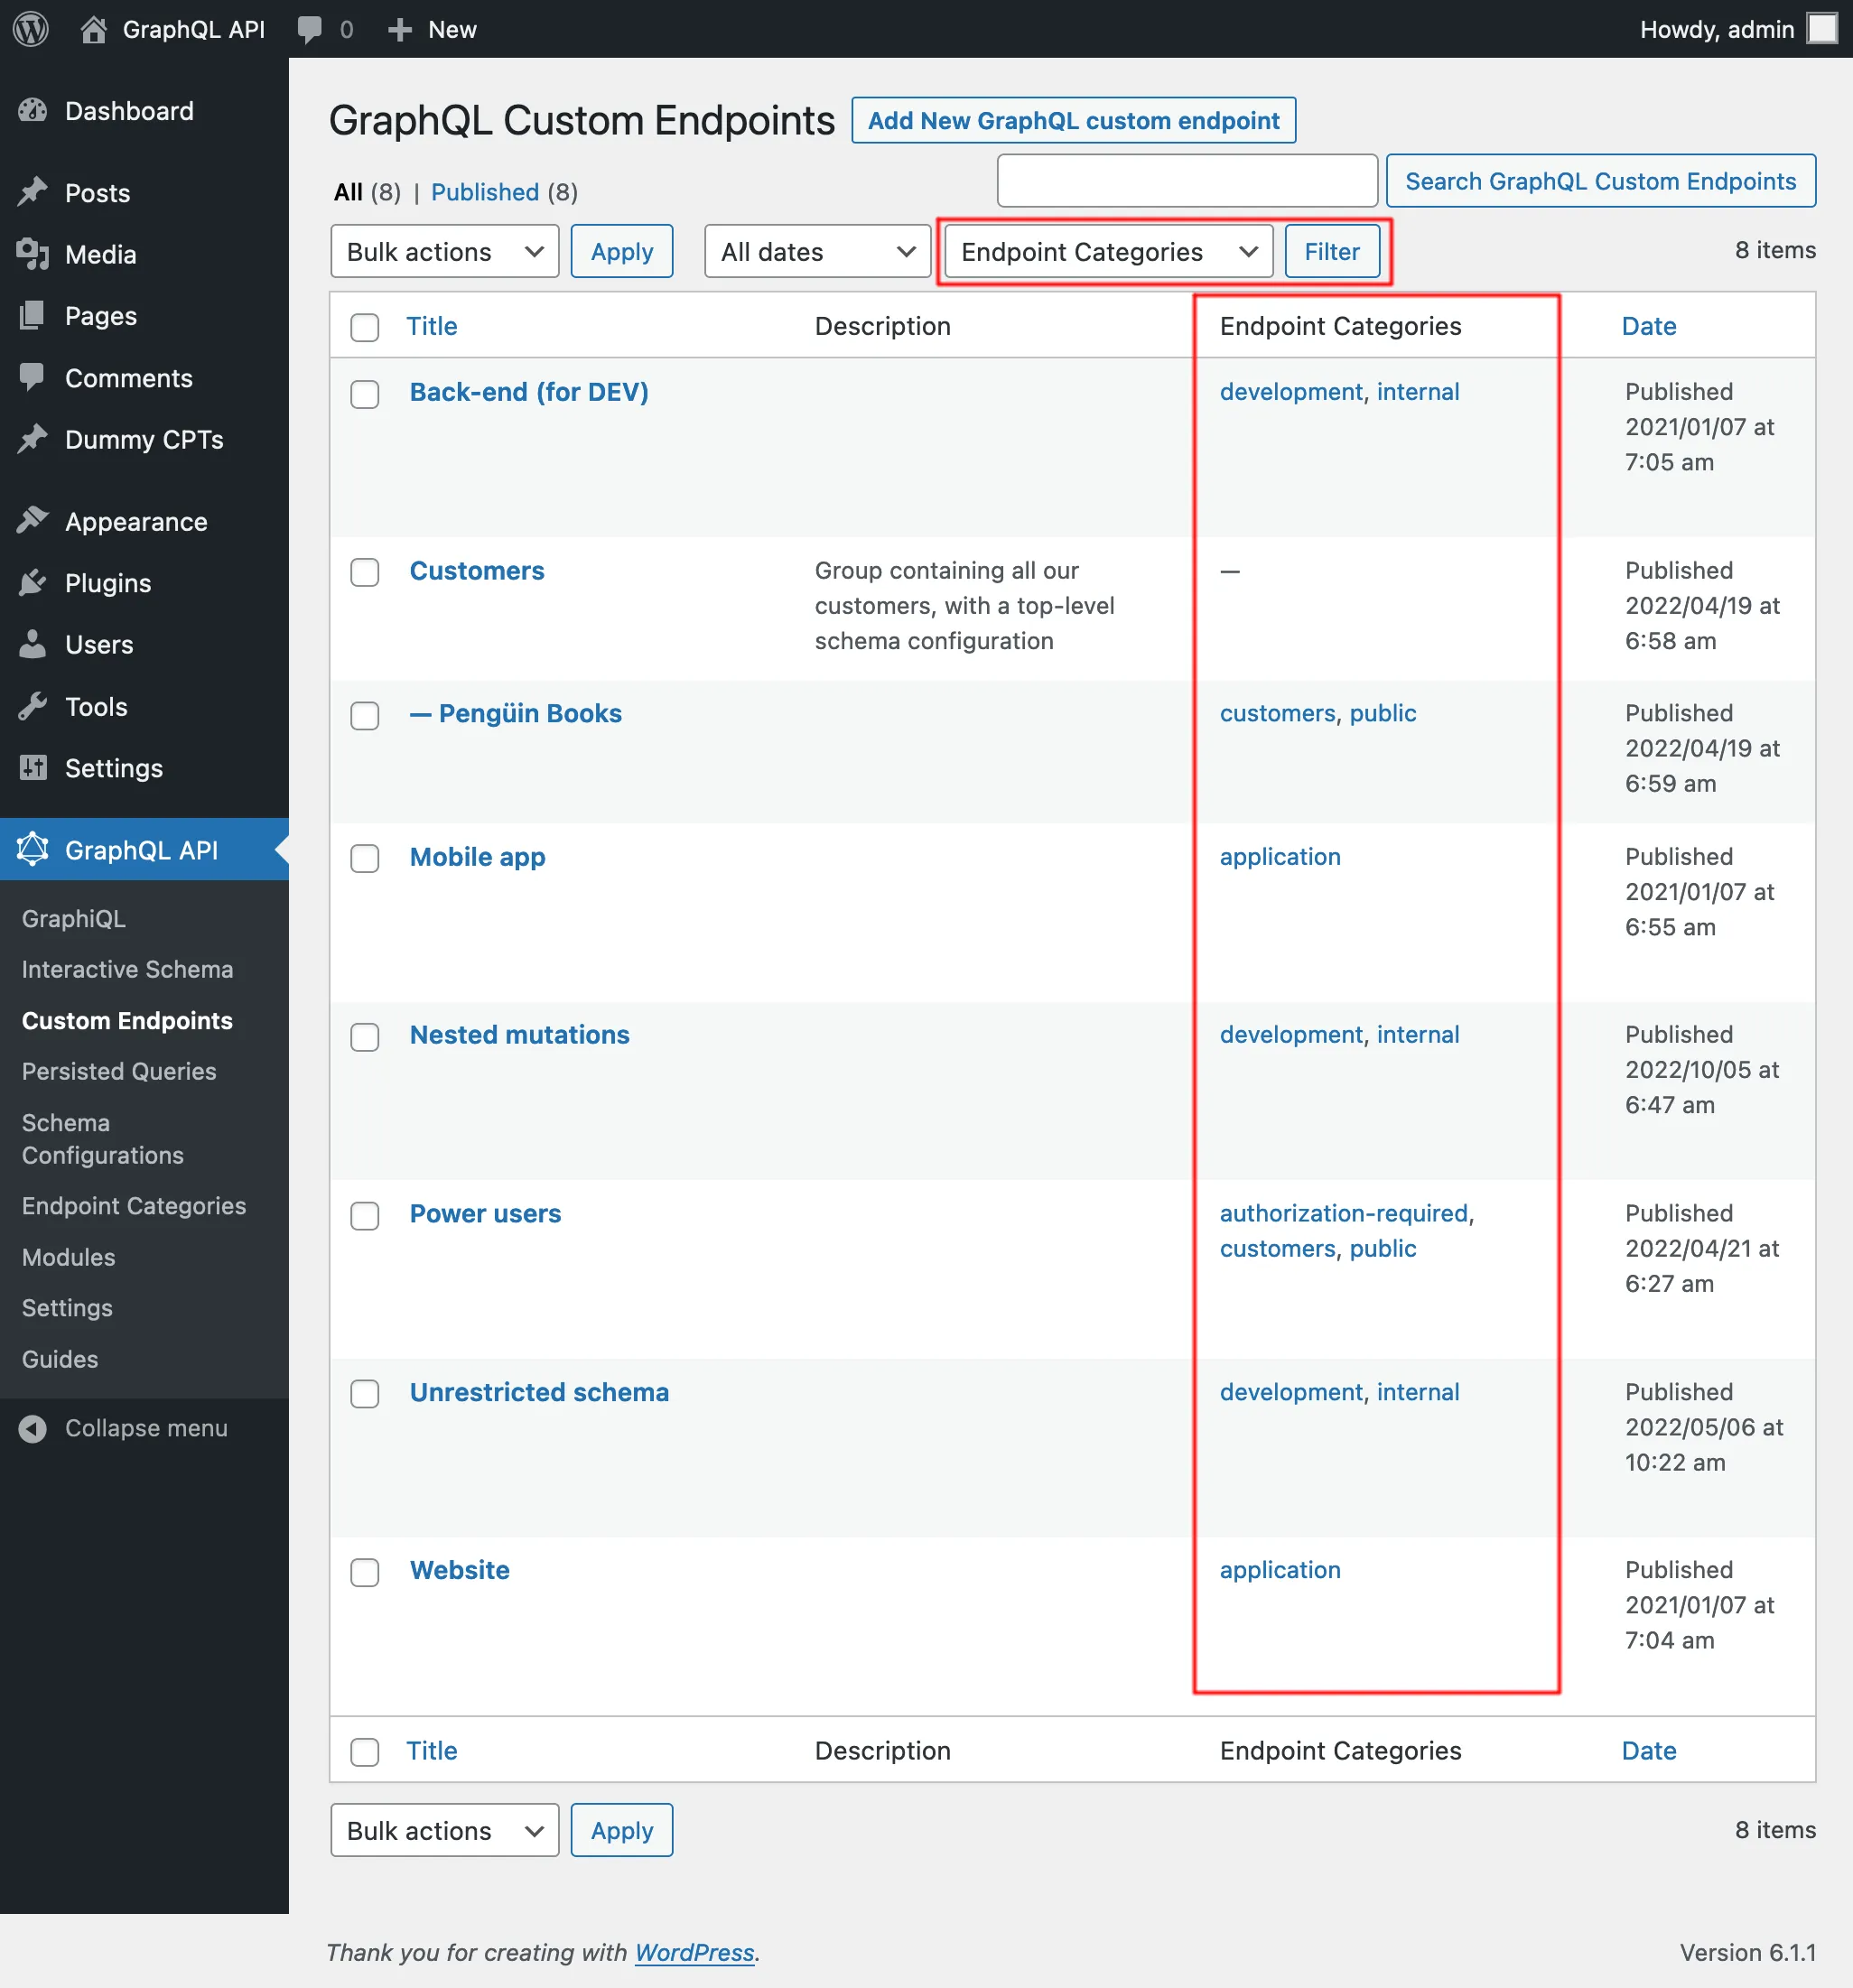
Task: Open the top Bulk actions dropdown
Action: tap(445, 251)
